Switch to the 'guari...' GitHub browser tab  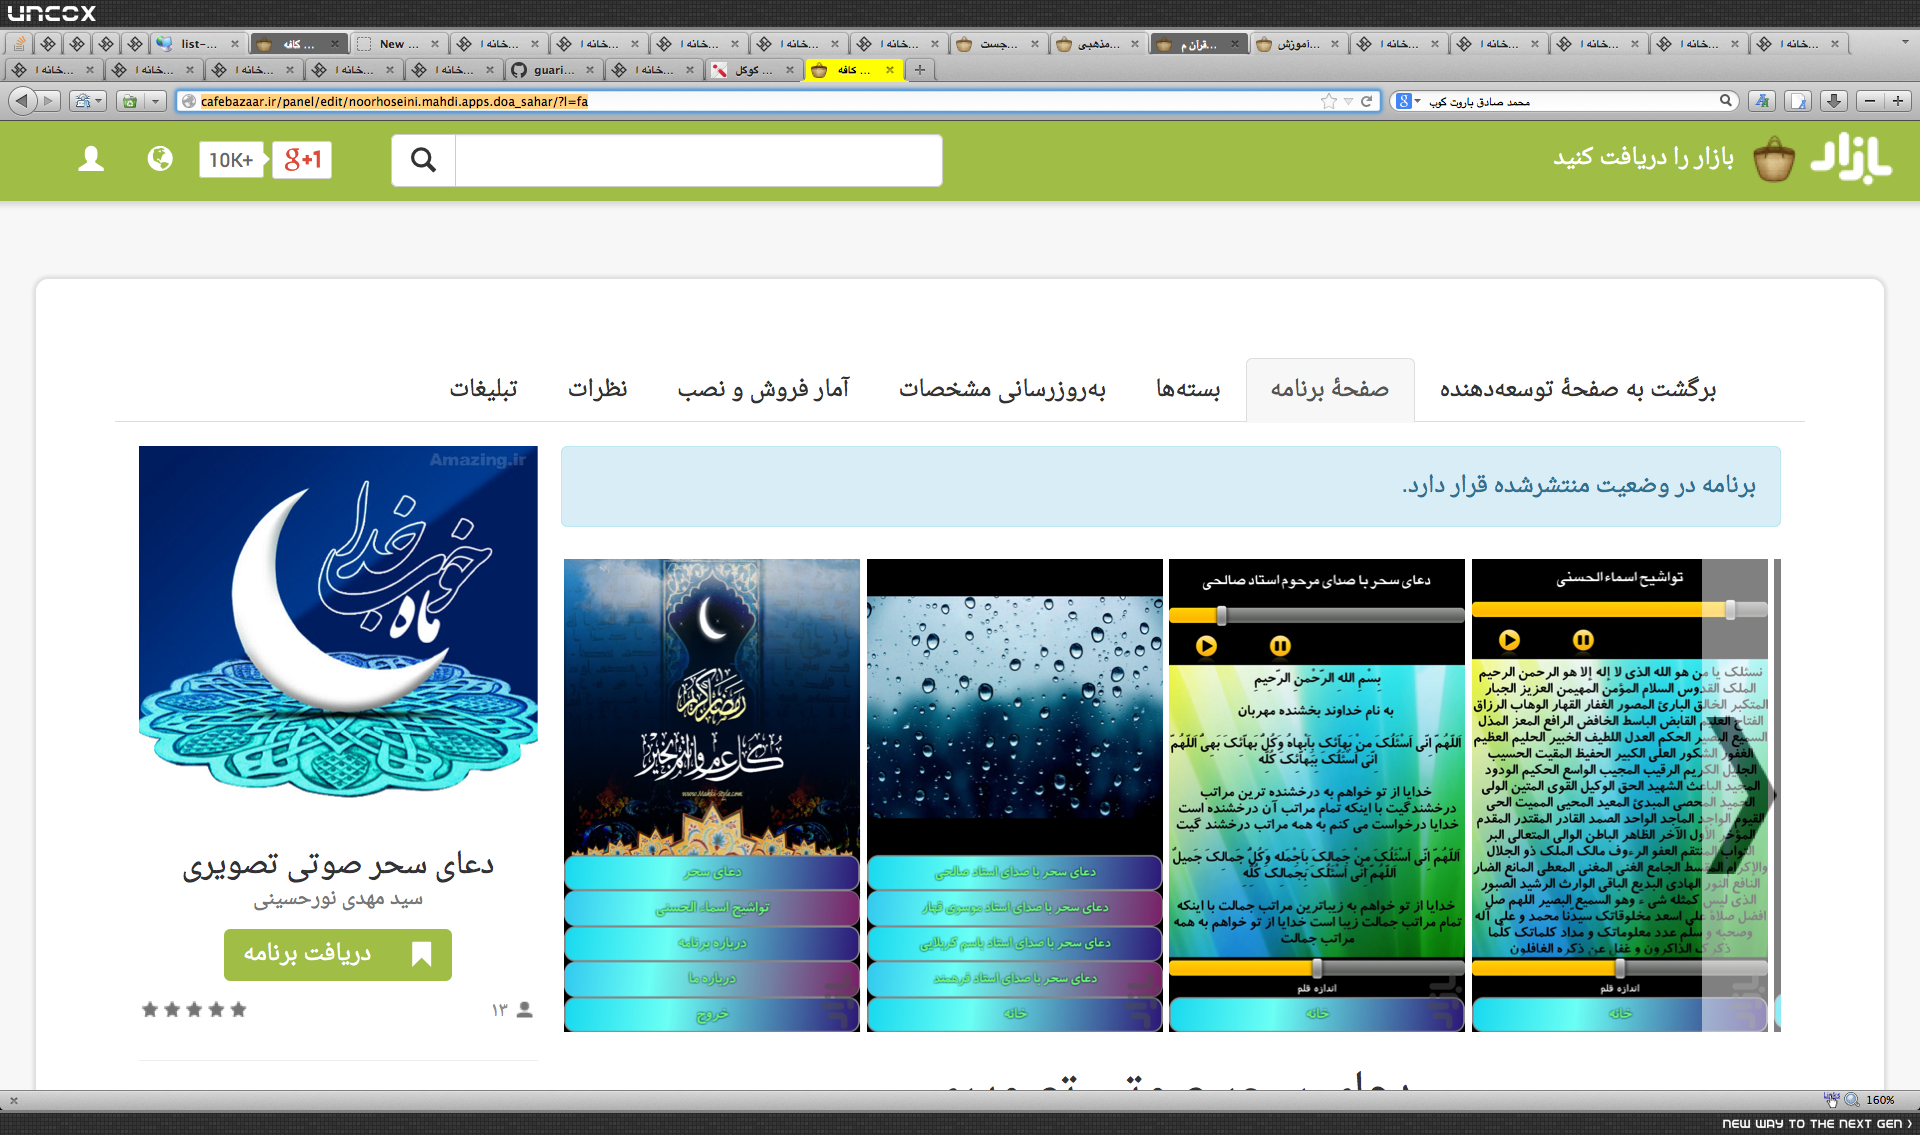click(x=552, y=70)
